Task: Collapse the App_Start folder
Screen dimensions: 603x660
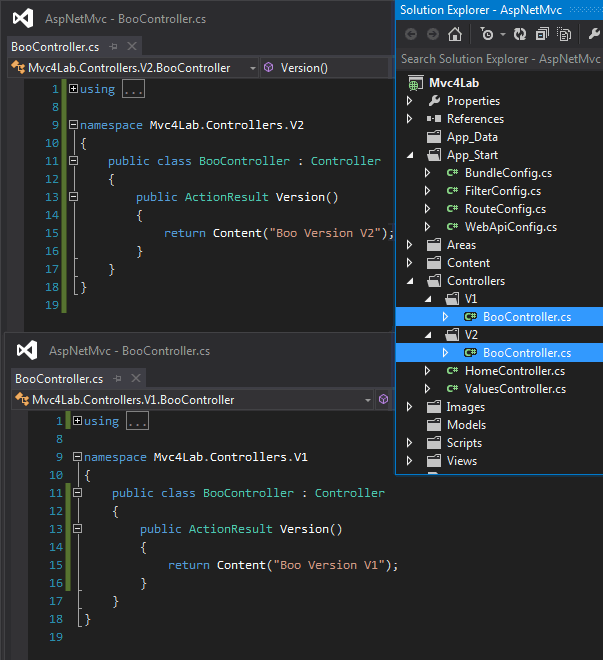Action: coord(410,155)
